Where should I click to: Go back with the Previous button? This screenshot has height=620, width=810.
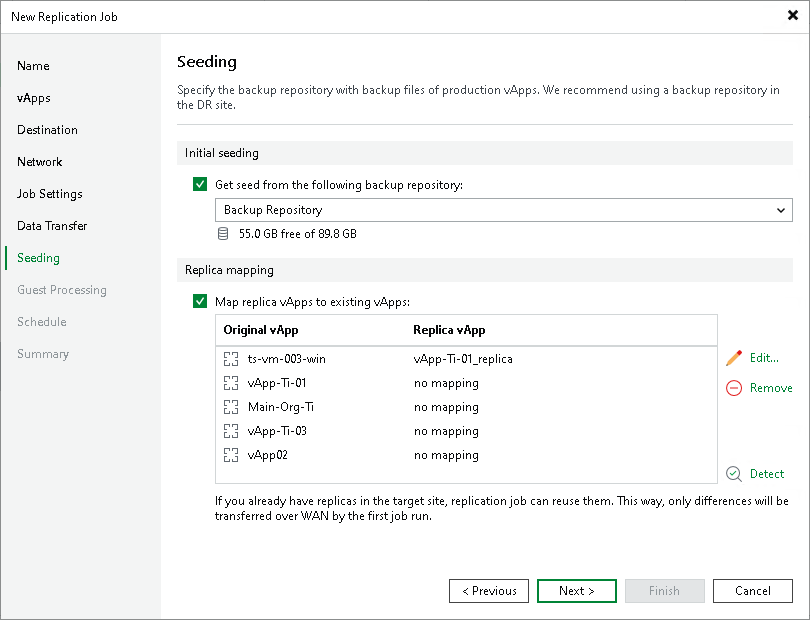tap(488, 591)
